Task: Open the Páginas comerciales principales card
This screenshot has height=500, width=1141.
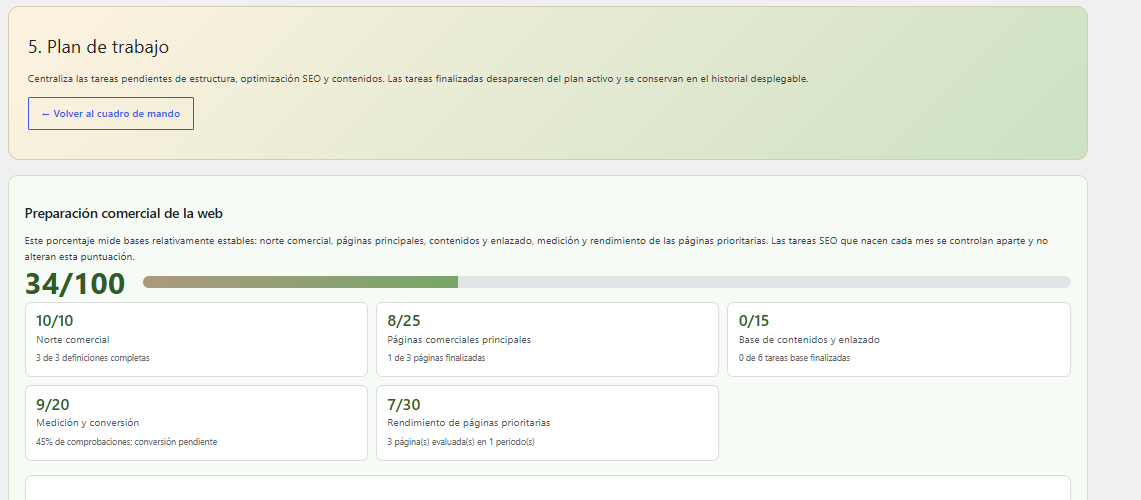Action: [x=547, y=340]
